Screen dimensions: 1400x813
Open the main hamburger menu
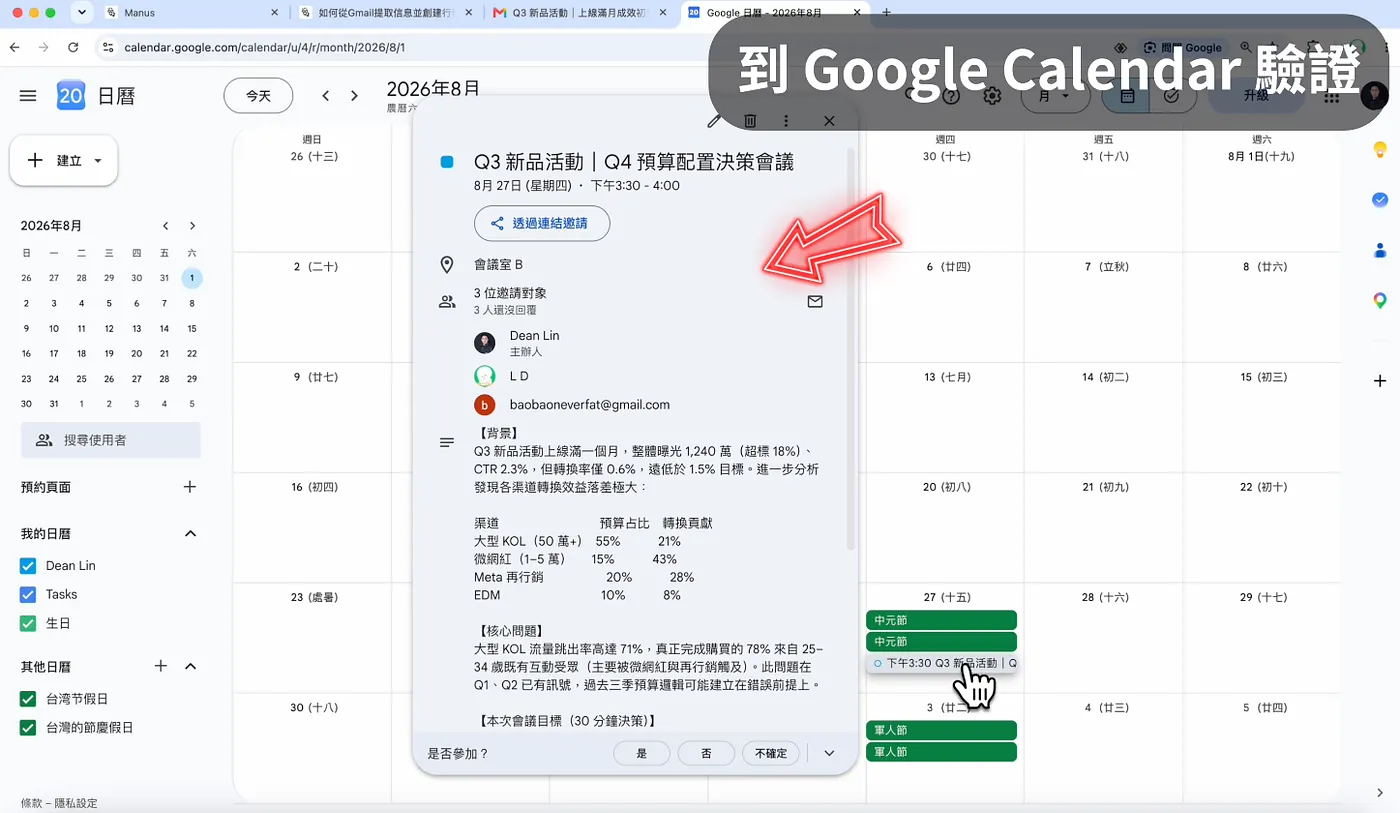click(x=28, y=96)
